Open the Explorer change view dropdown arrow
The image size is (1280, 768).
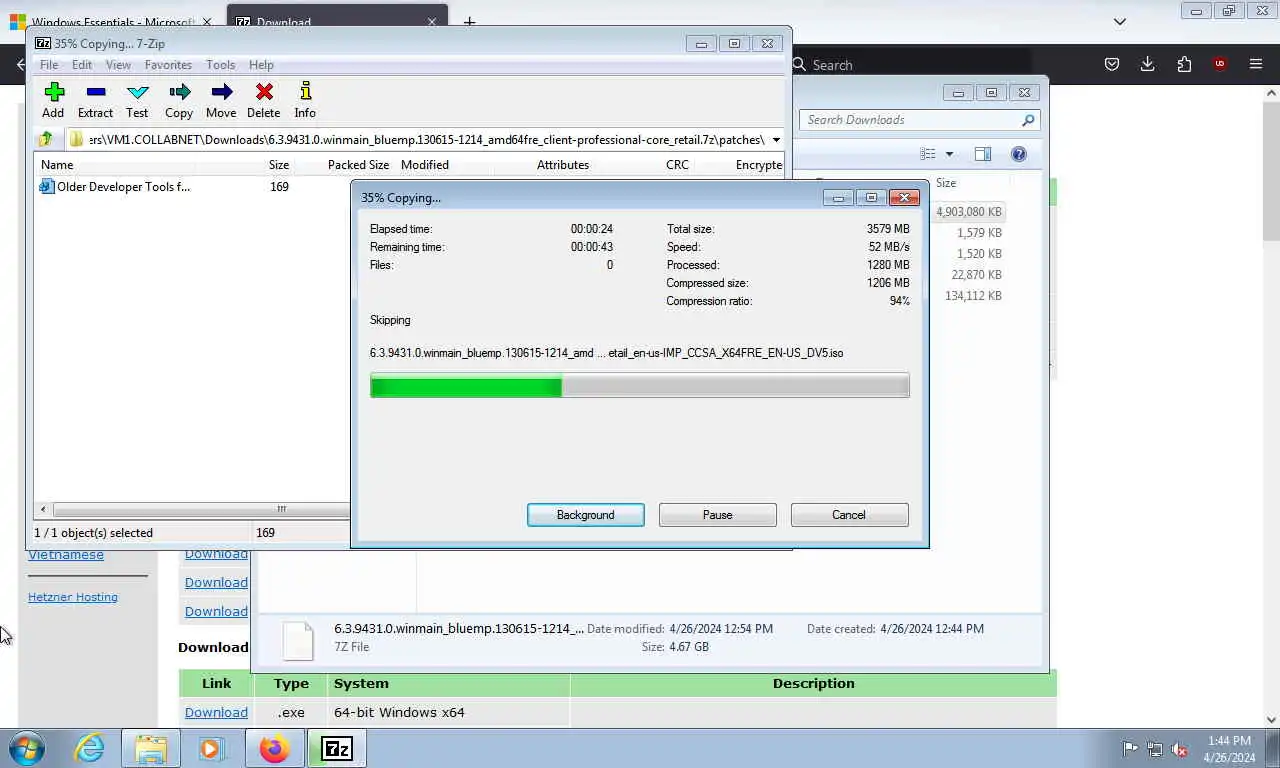[949, 154]
